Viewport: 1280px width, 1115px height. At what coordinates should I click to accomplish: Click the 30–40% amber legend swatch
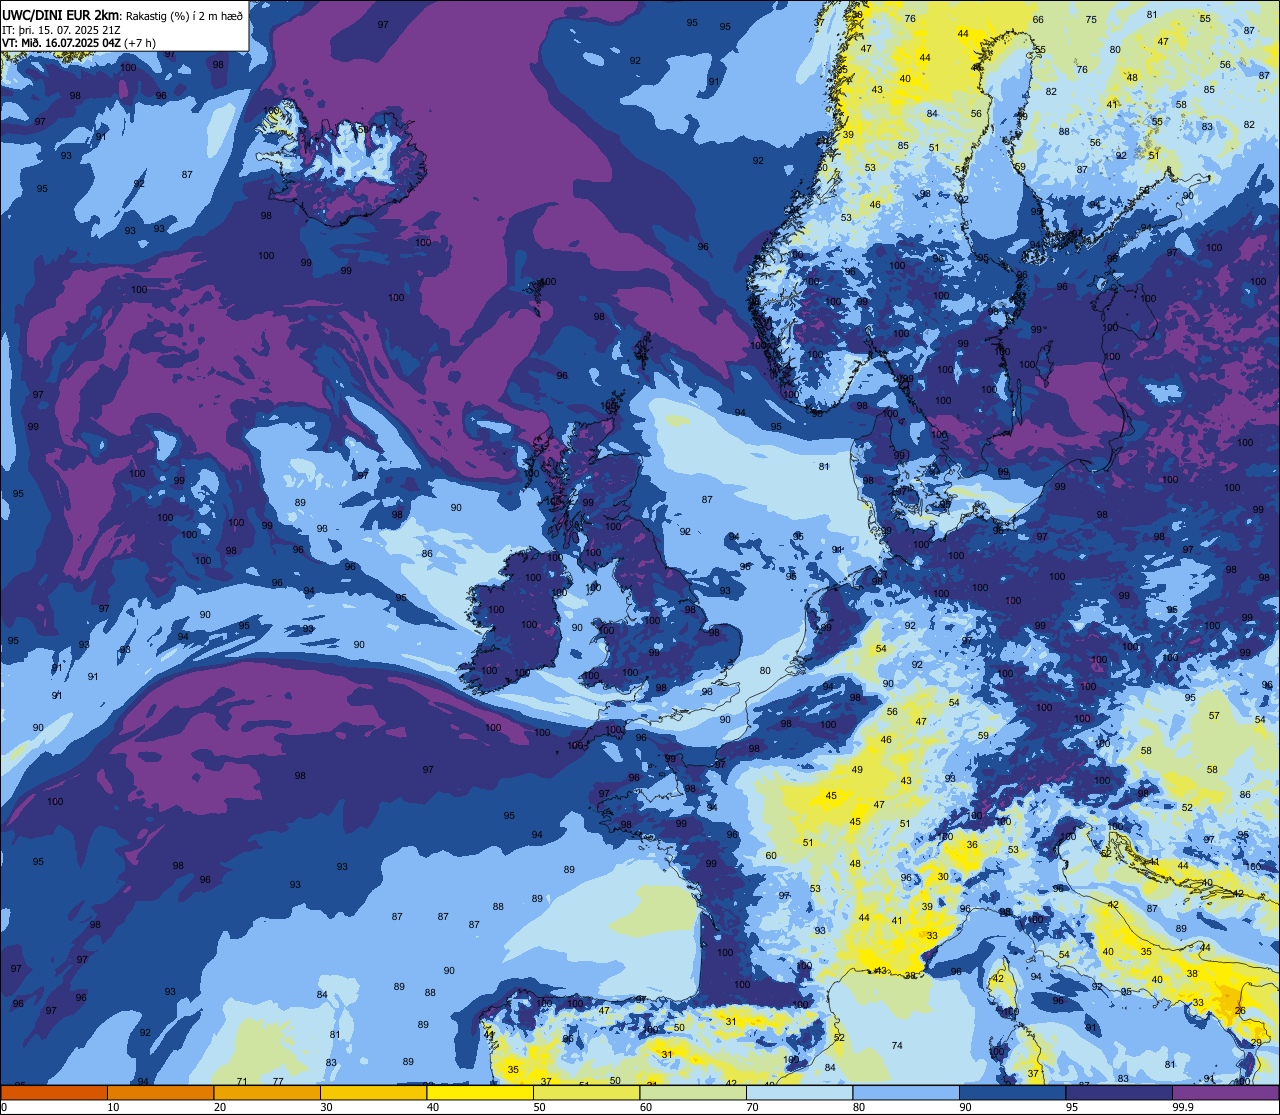point(373,1092)
